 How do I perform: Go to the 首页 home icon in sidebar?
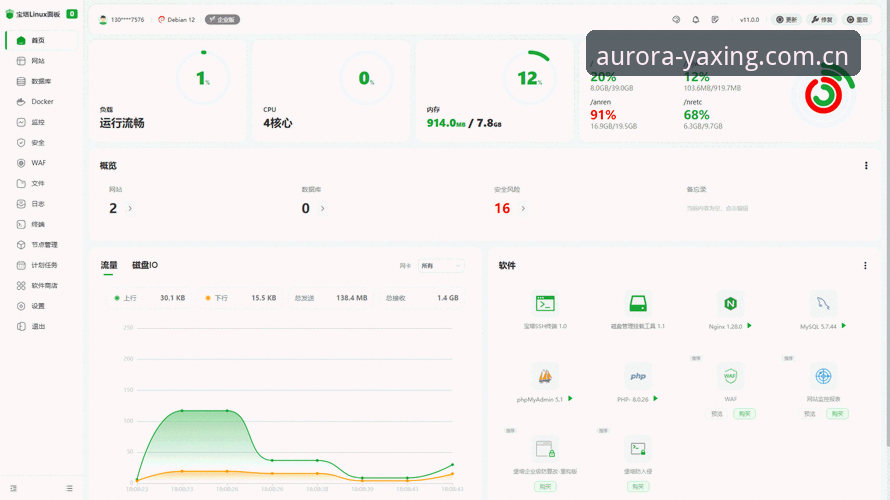21,40
